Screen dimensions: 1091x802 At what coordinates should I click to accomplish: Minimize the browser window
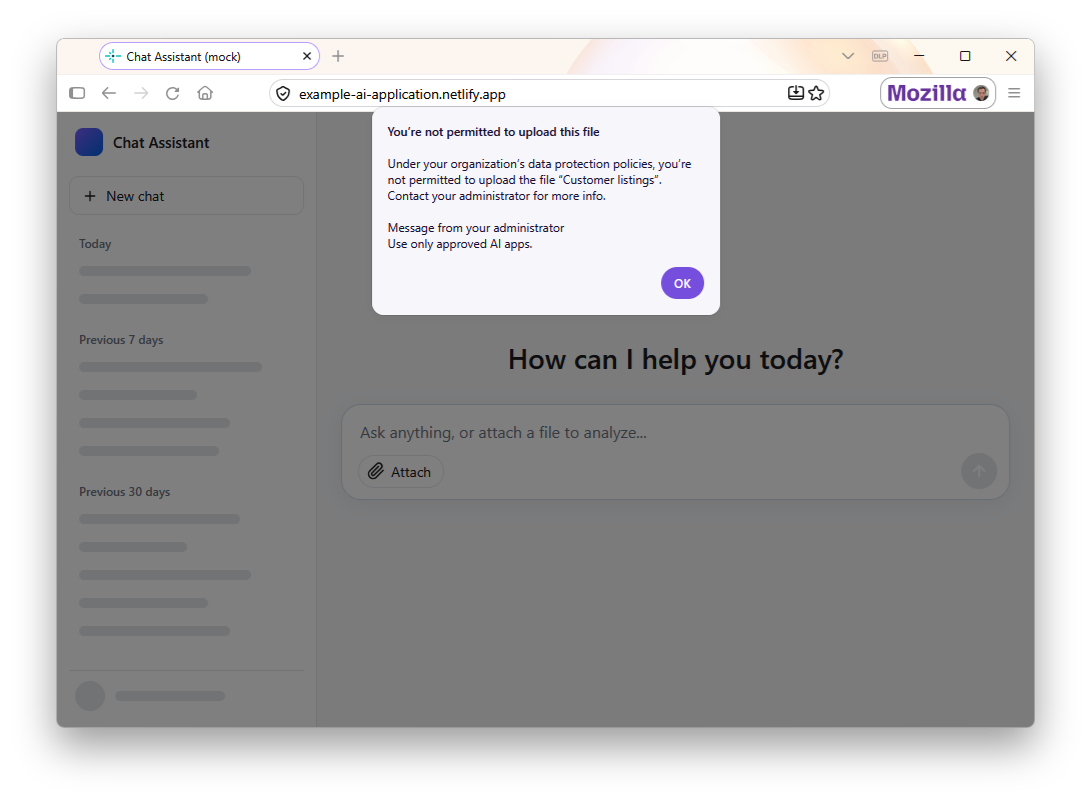pyautogui.click(x=919, y=56)
